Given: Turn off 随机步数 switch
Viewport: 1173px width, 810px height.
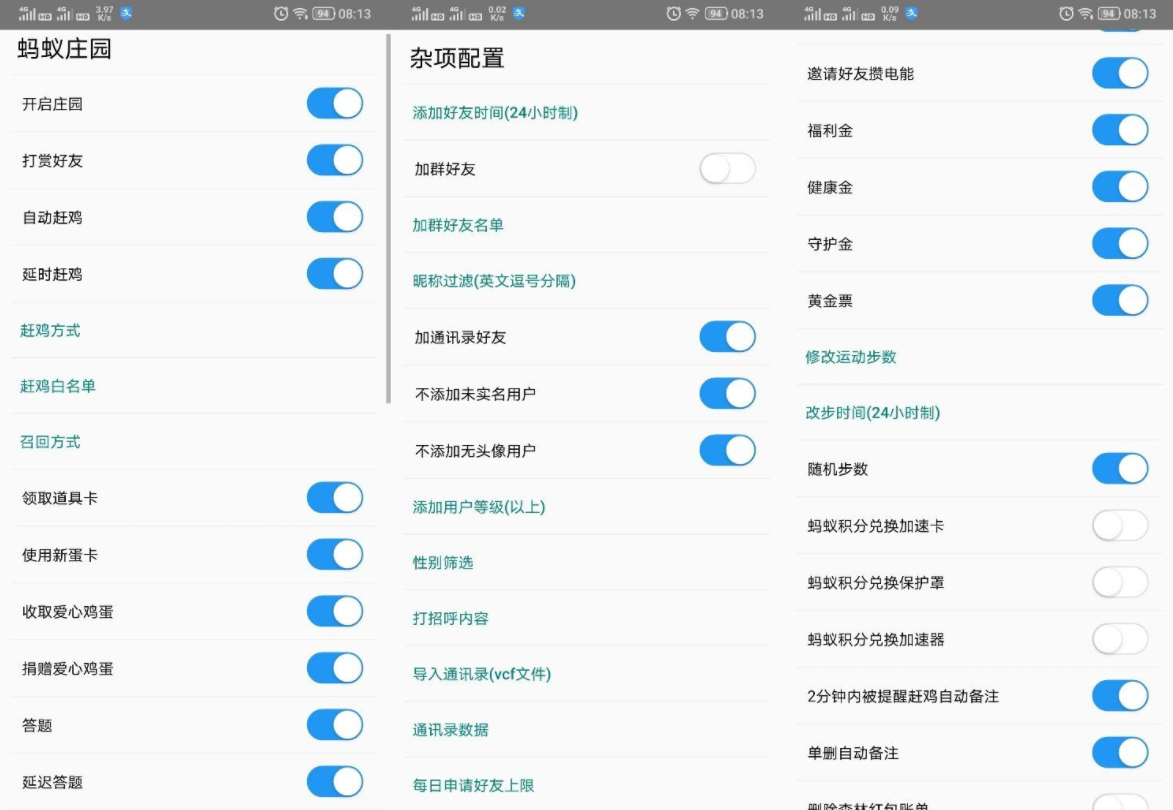Looking at the screenshot, I should (1121, 469).
